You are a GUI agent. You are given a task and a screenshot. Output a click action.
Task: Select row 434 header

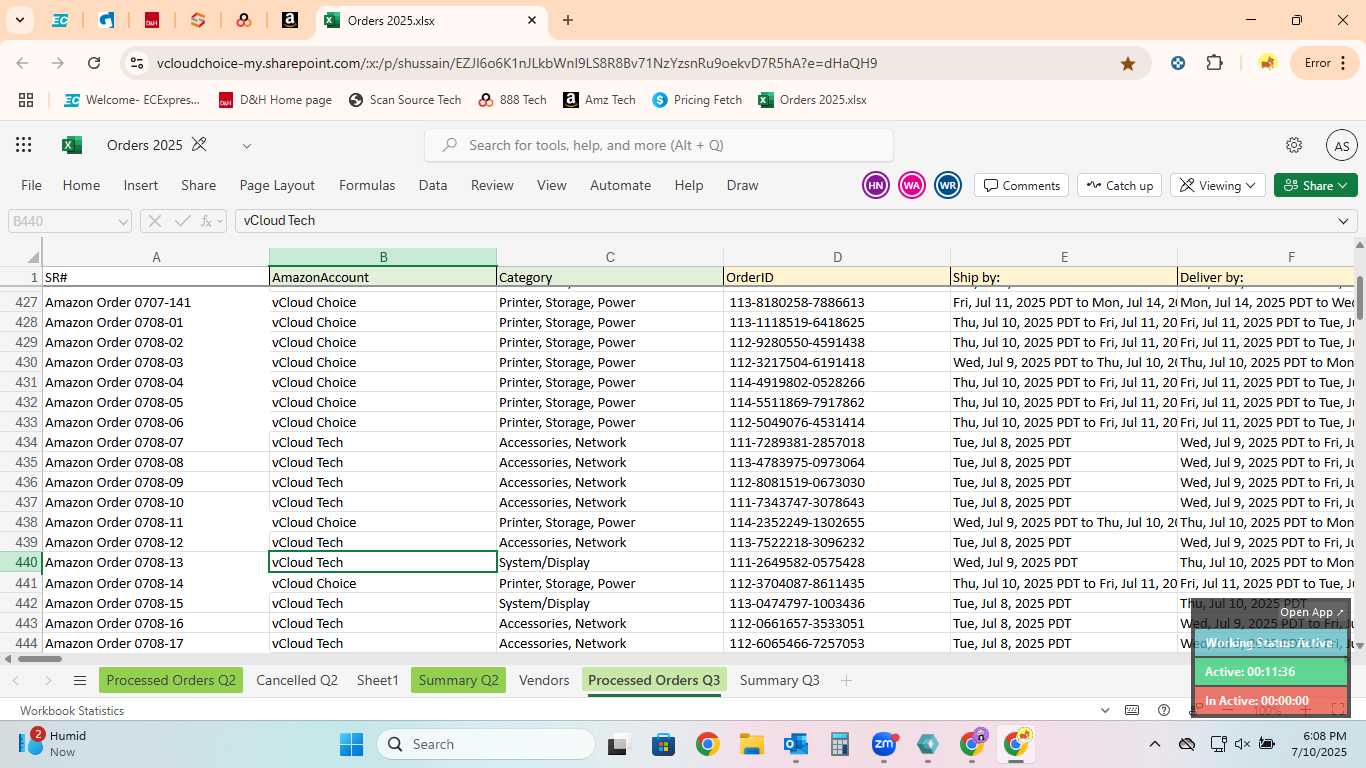pos(21,442)
